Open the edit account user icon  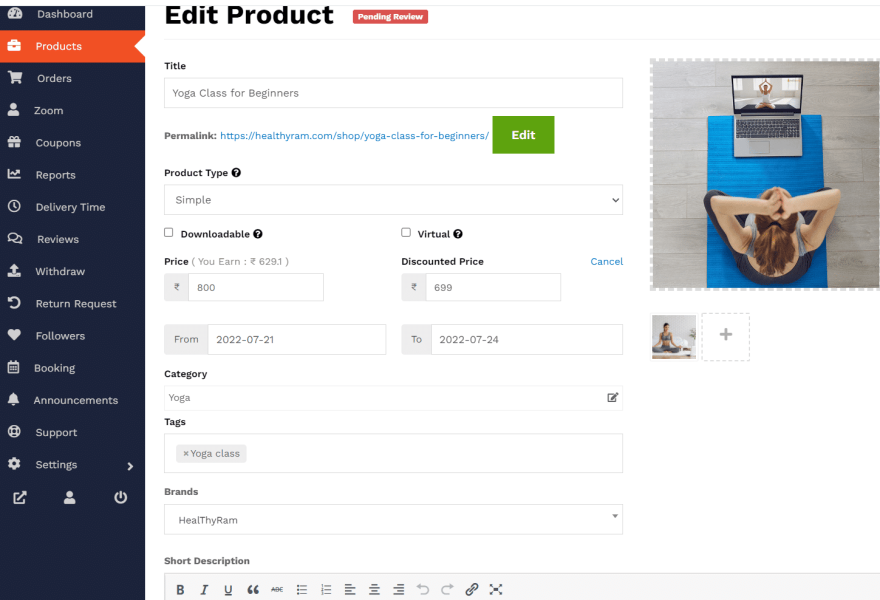point(70,498)
